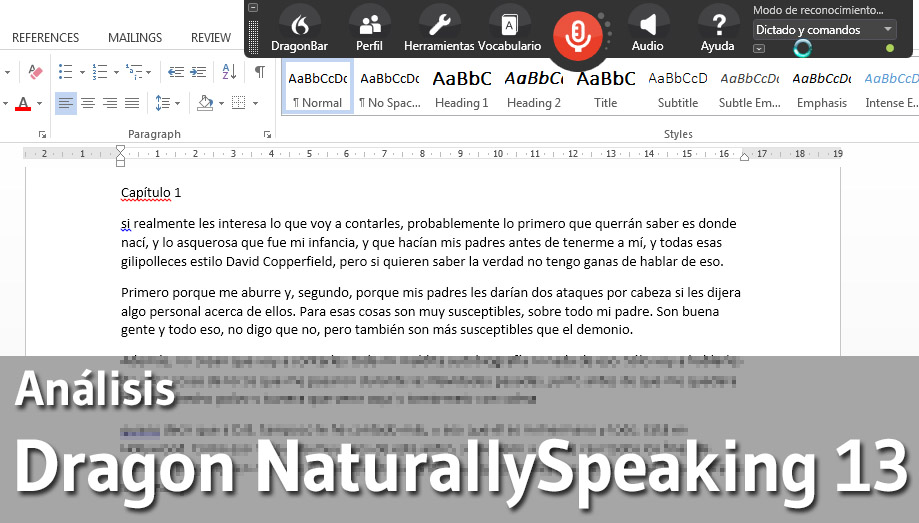This screenshot has width=919, height=523.
Task: Open the bullet library dropdown arrow
Action: tap(82, 73)
